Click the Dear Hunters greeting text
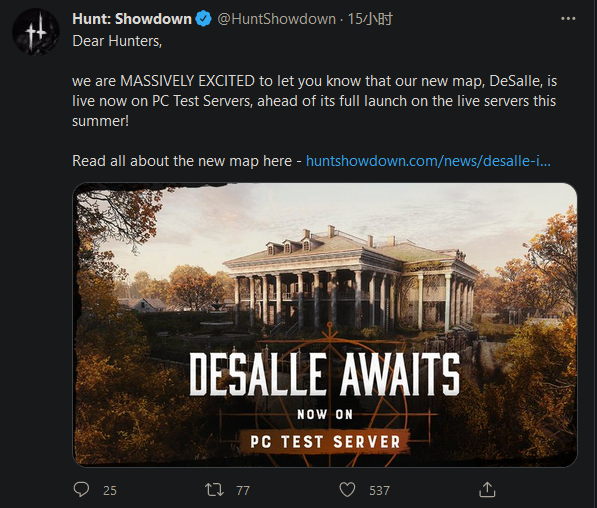The height and width of the screenshot is (508, 597). tap(117, 41)
